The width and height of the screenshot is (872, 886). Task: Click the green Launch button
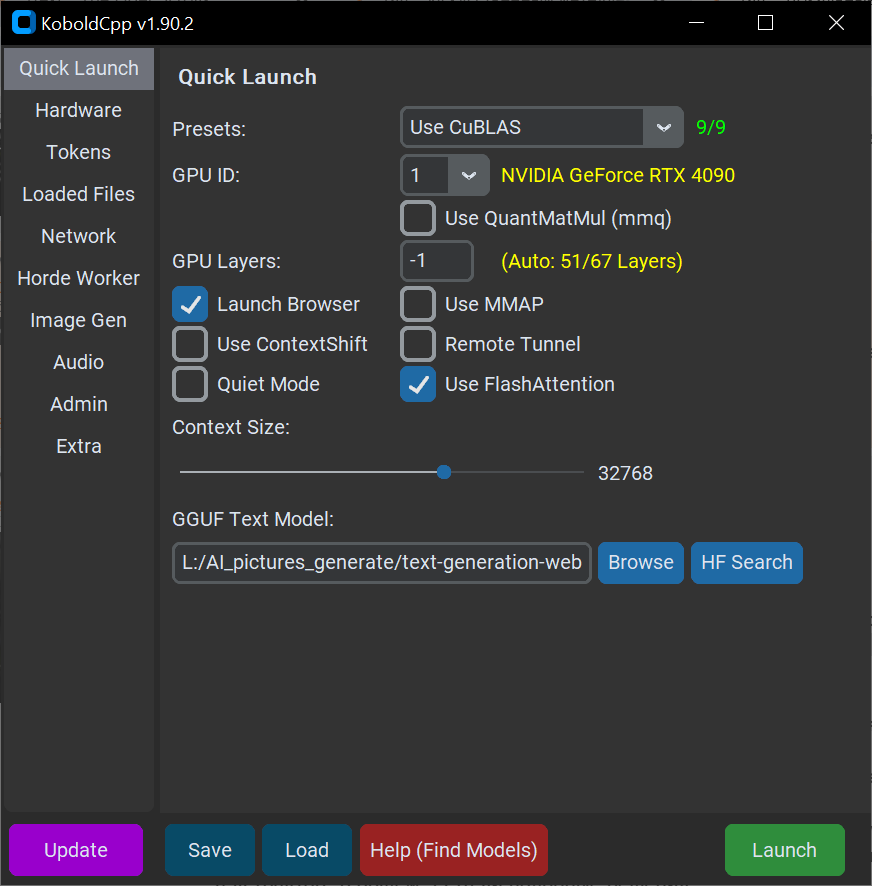(784, 850)
